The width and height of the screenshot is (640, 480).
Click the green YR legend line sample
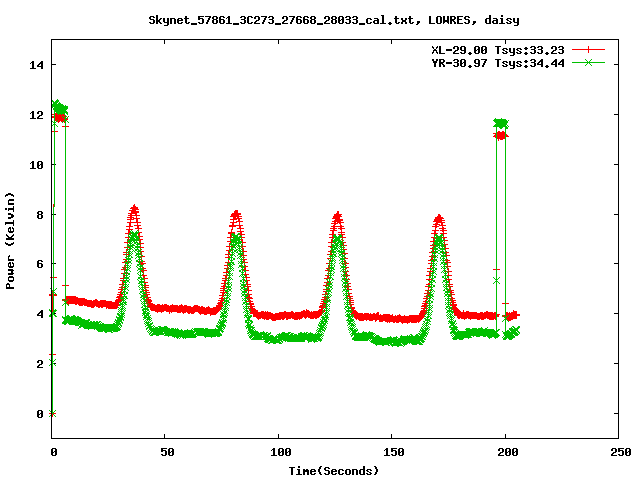[588, 63]
